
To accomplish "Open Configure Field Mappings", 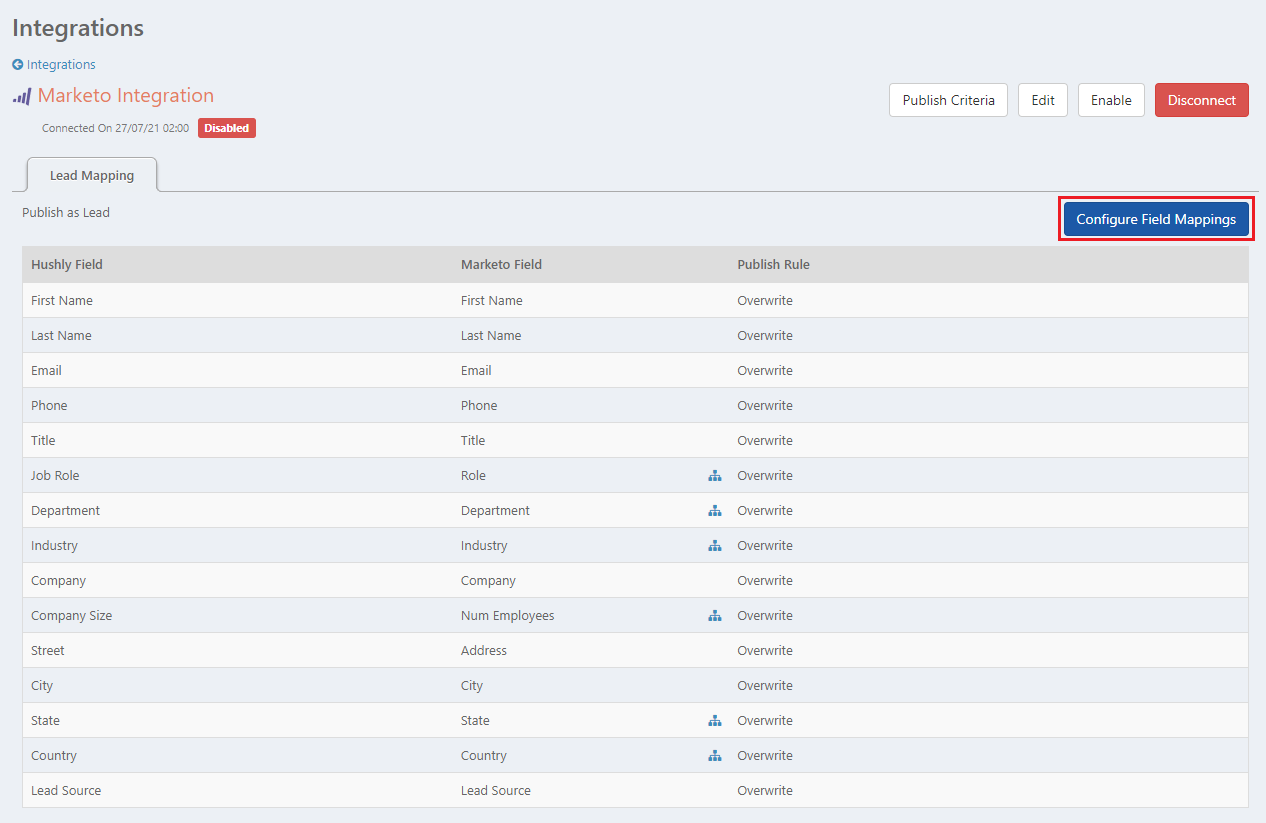I will tap(1156, 219).
